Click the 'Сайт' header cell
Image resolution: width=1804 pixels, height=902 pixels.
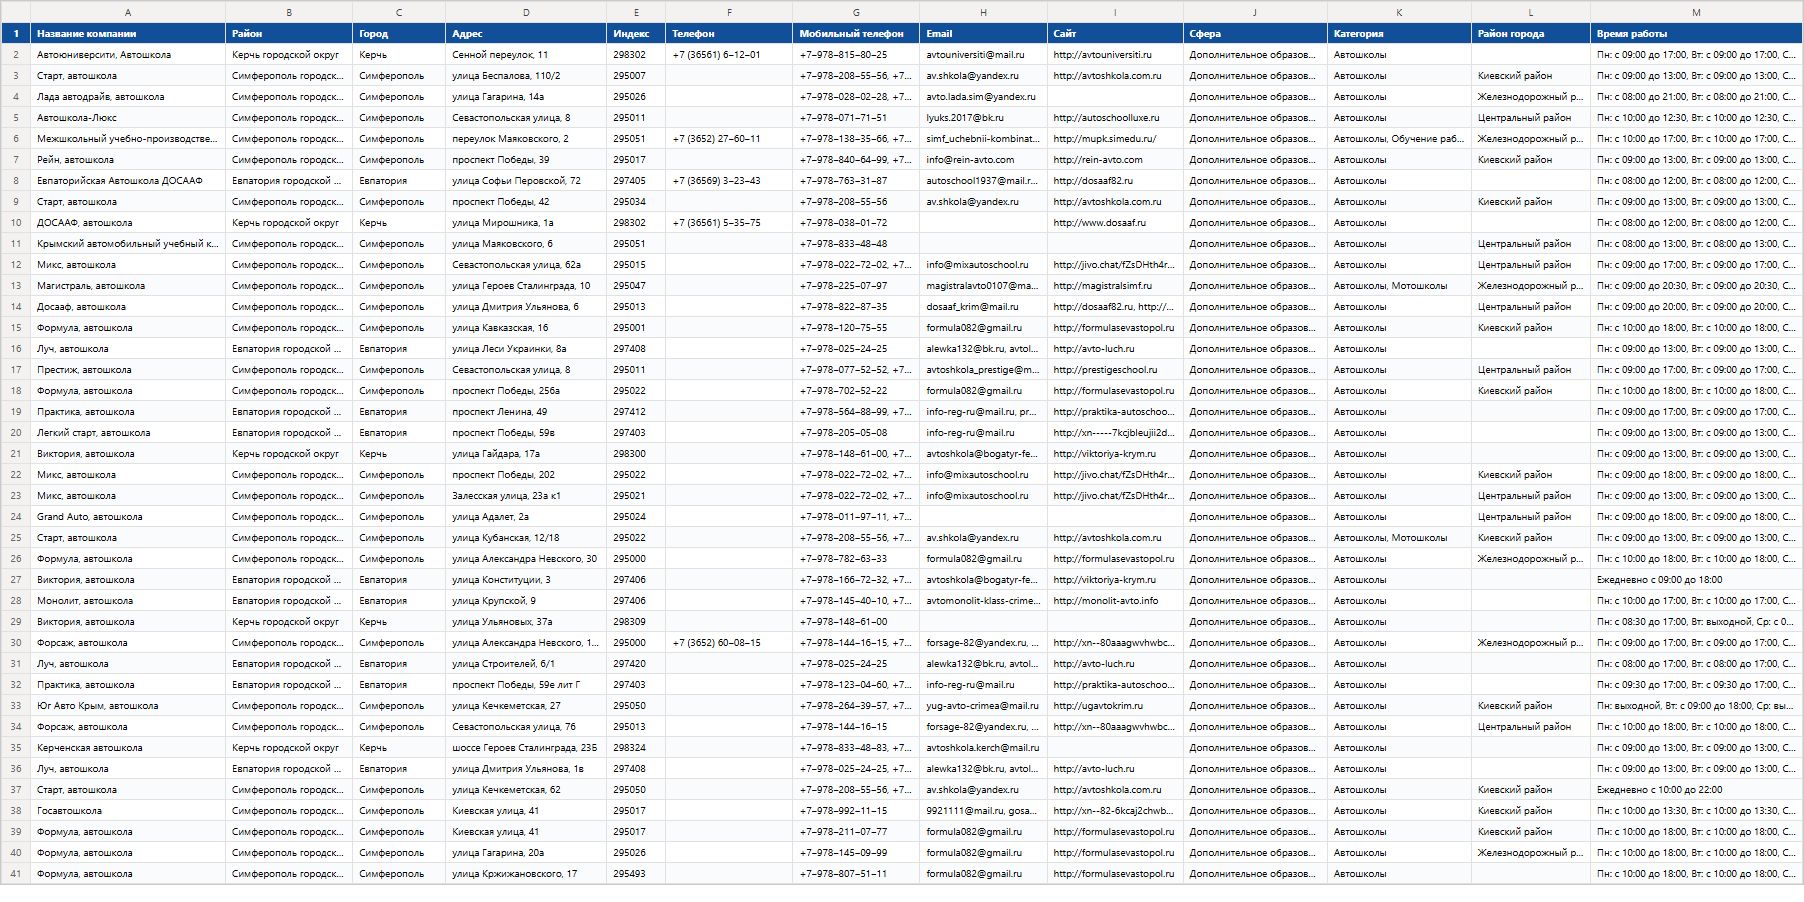[1115, 34]
